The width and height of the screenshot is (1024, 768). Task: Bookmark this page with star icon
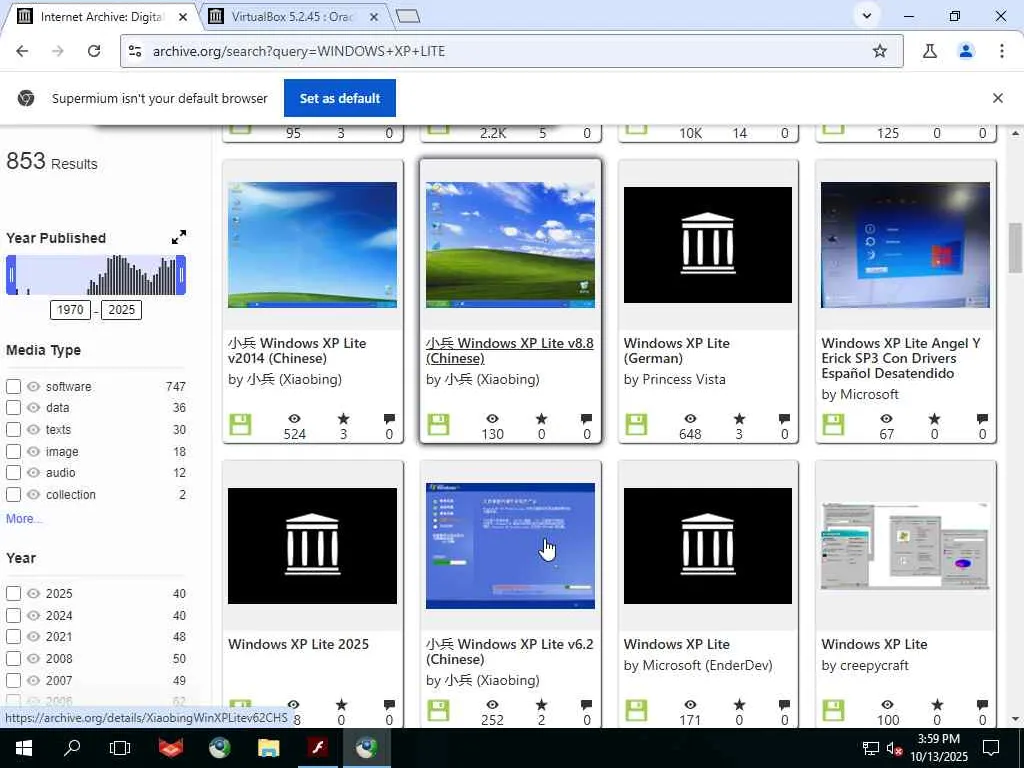[880, 51]
